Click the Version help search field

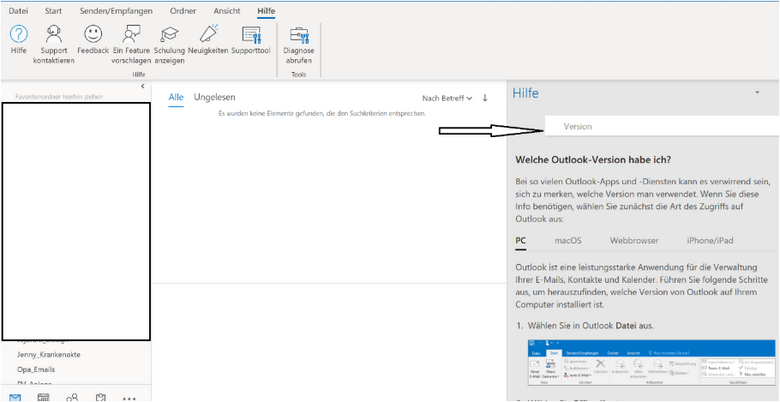[x=662, y=126]
